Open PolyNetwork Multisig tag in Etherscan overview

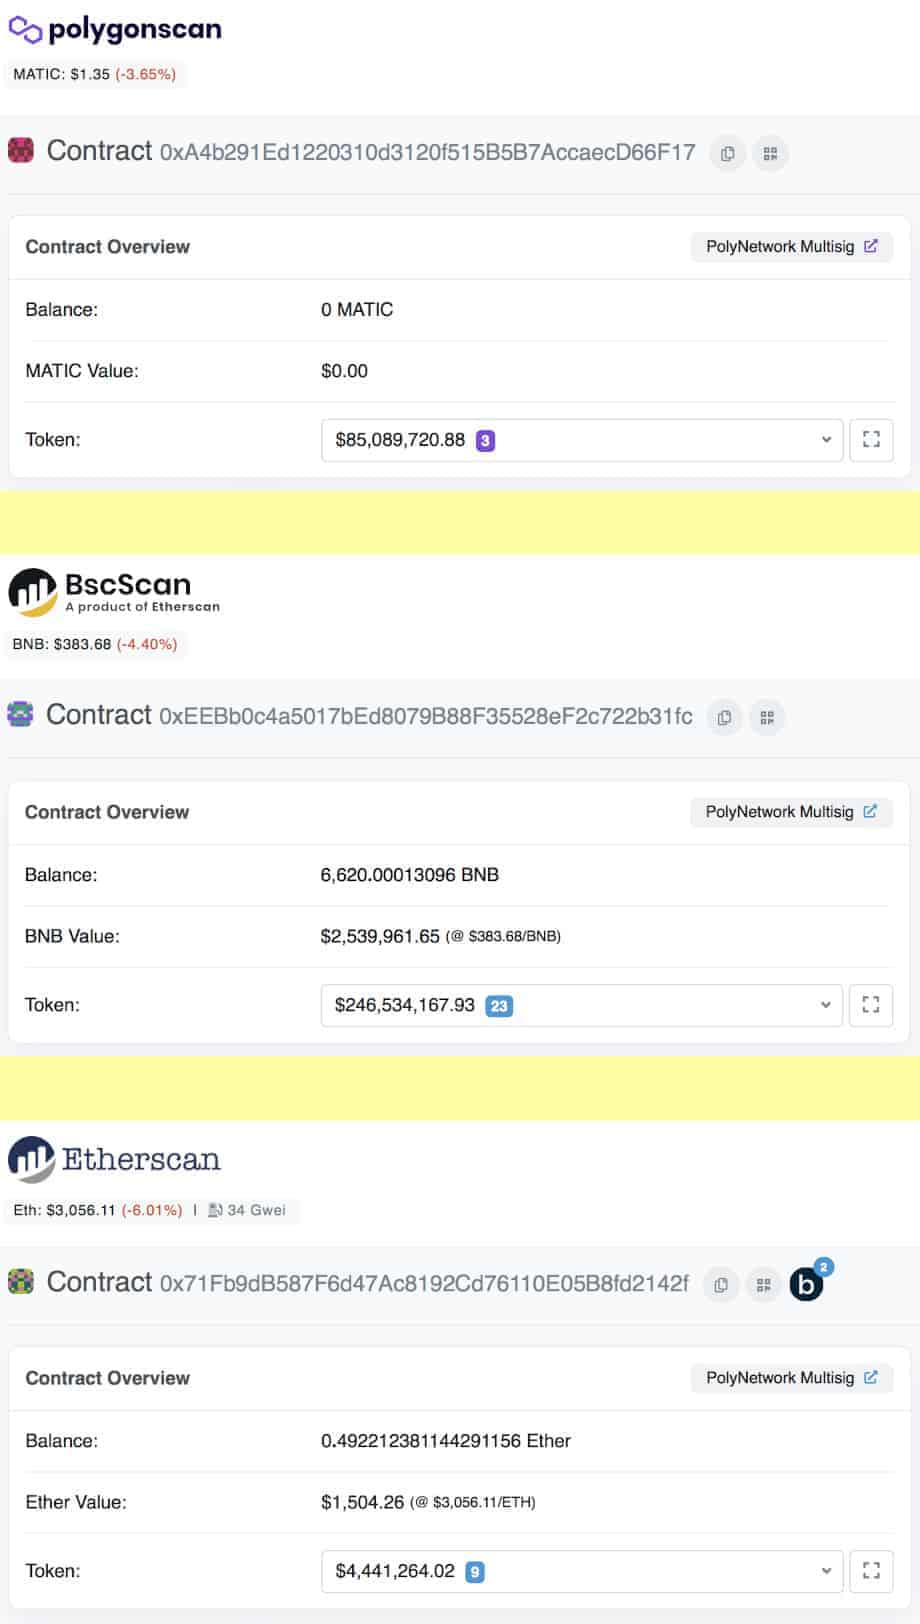(x=791, y=1378)
